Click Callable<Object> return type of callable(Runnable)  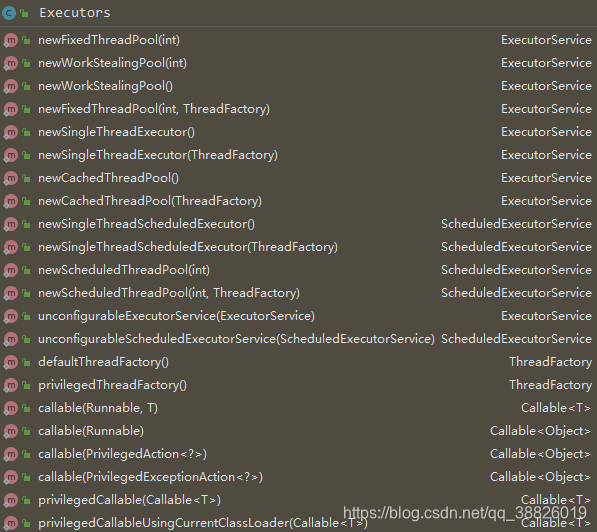pos(541,431)
